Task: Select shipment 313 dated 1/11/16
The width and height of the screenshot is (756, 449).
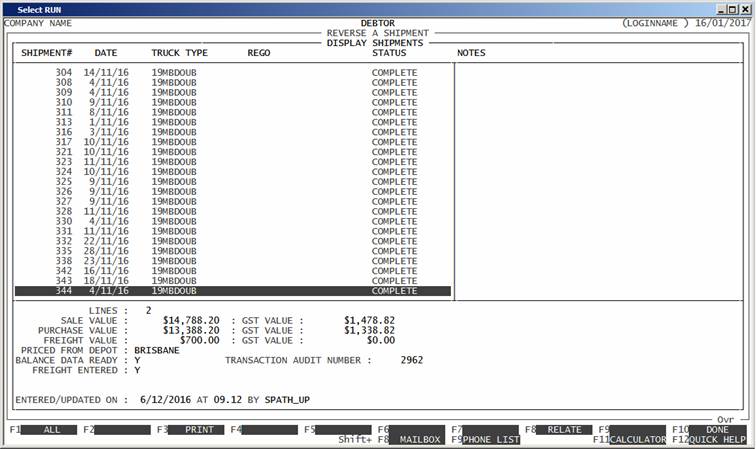Action: [x=233, y=122]
